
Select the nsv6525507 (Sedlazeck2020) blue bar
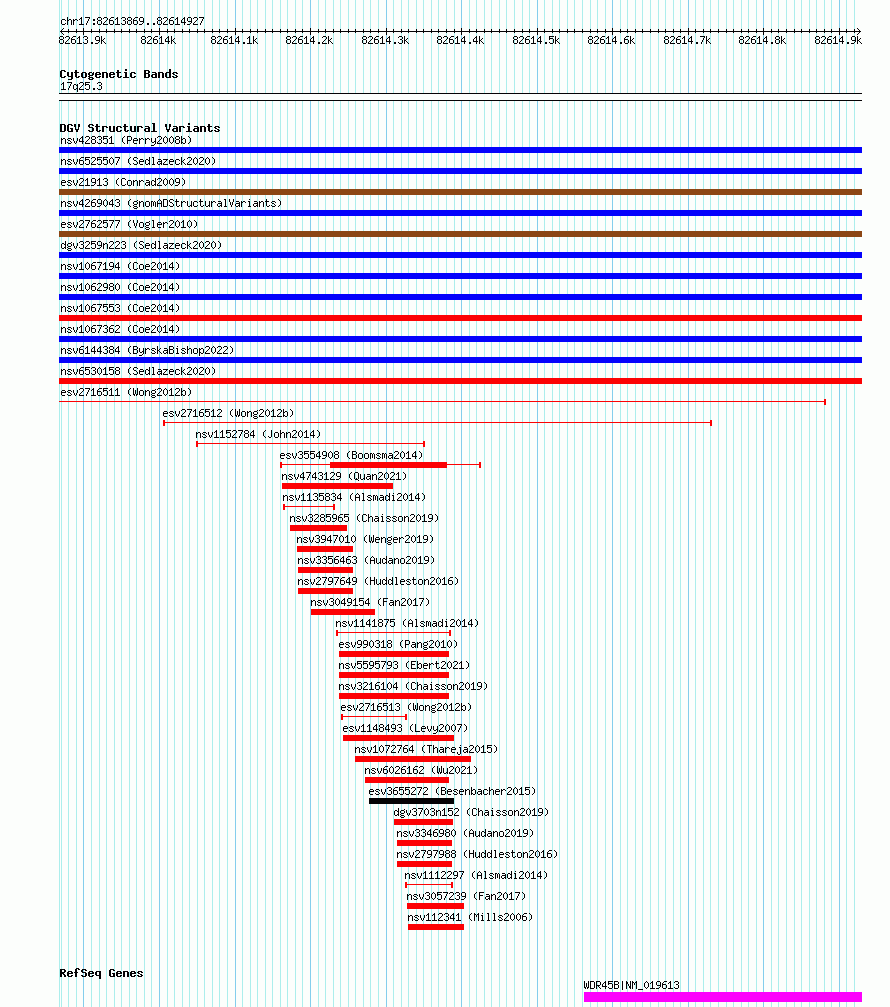coord(460,171)
